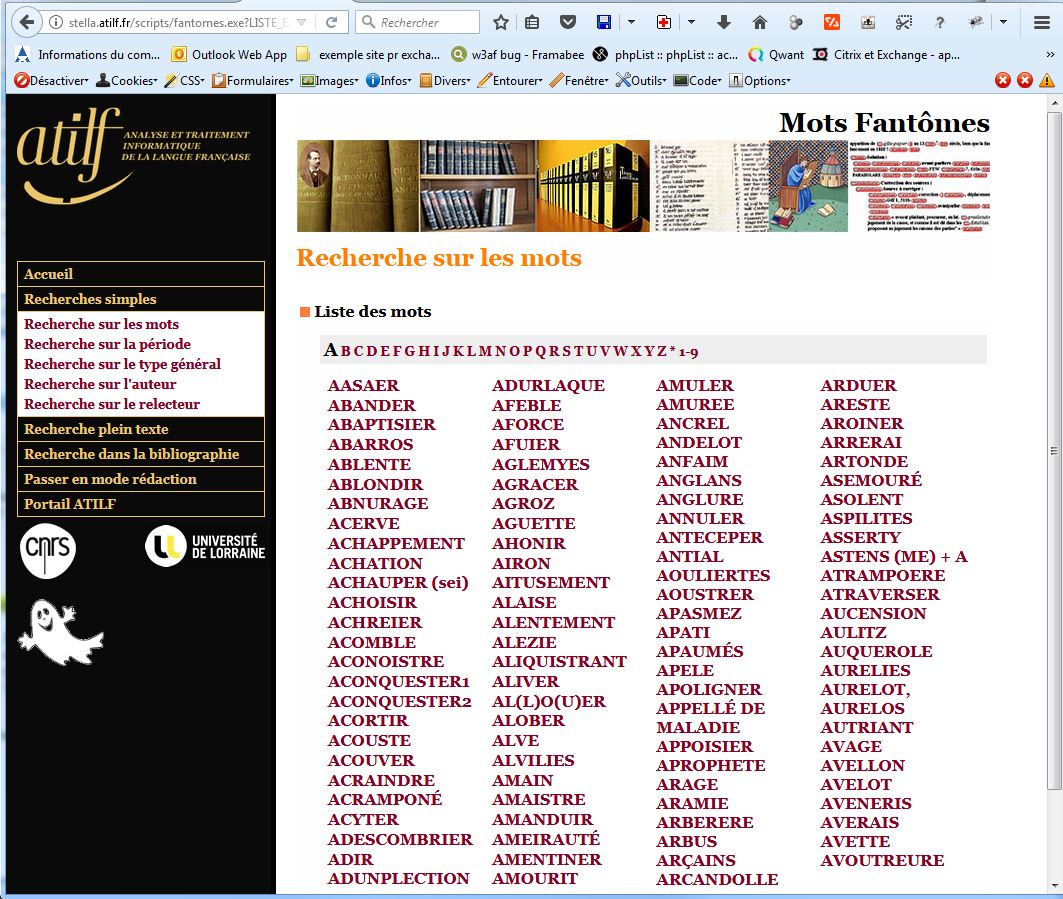
Task: Open the Images developer toolbar menu
Action: point(329,81)
